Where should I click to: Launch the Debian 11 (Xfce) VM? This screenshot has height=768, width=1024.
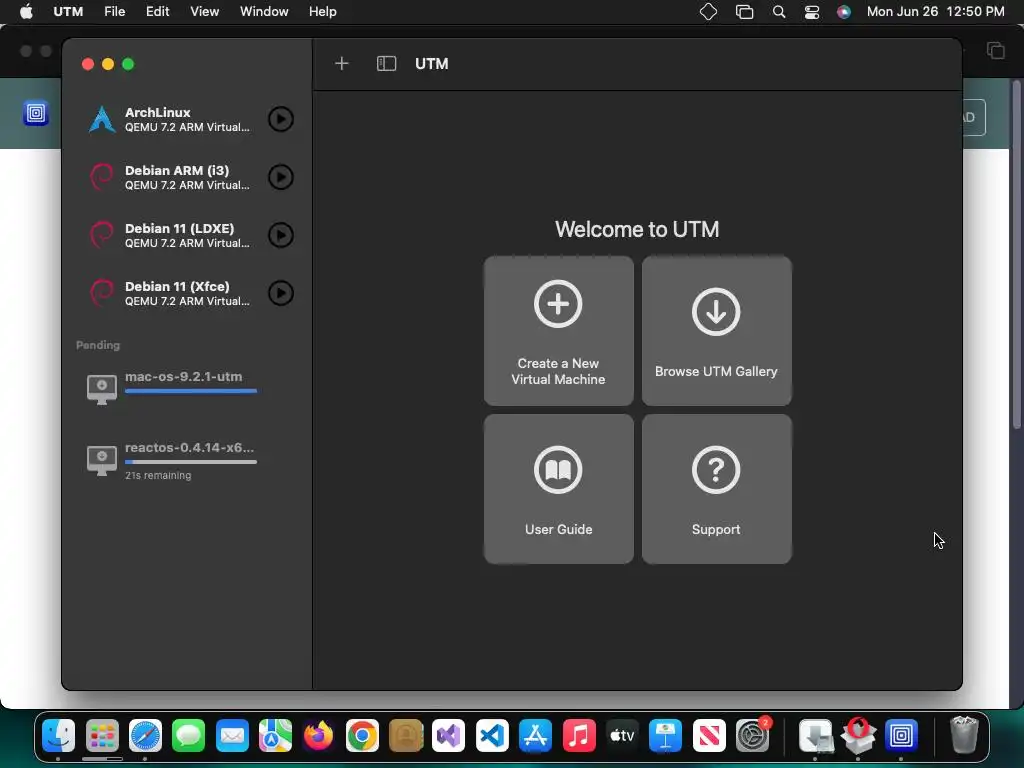pyautogui.click(x=281, y=293)
